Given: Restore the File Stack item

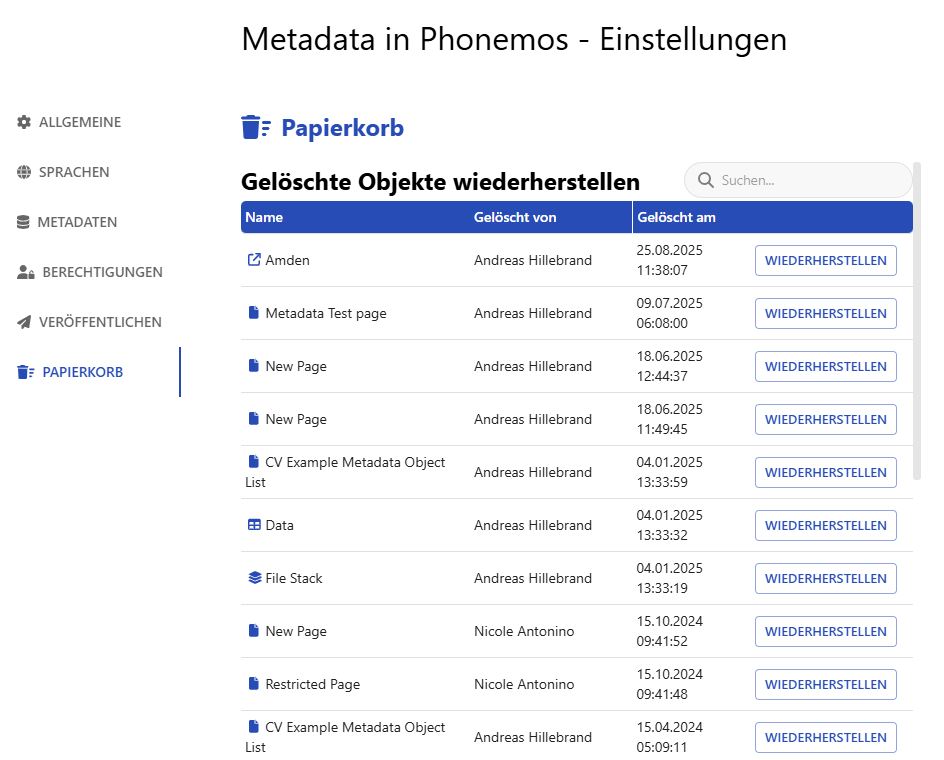Looking at the screenshot, I should point(825,578).
